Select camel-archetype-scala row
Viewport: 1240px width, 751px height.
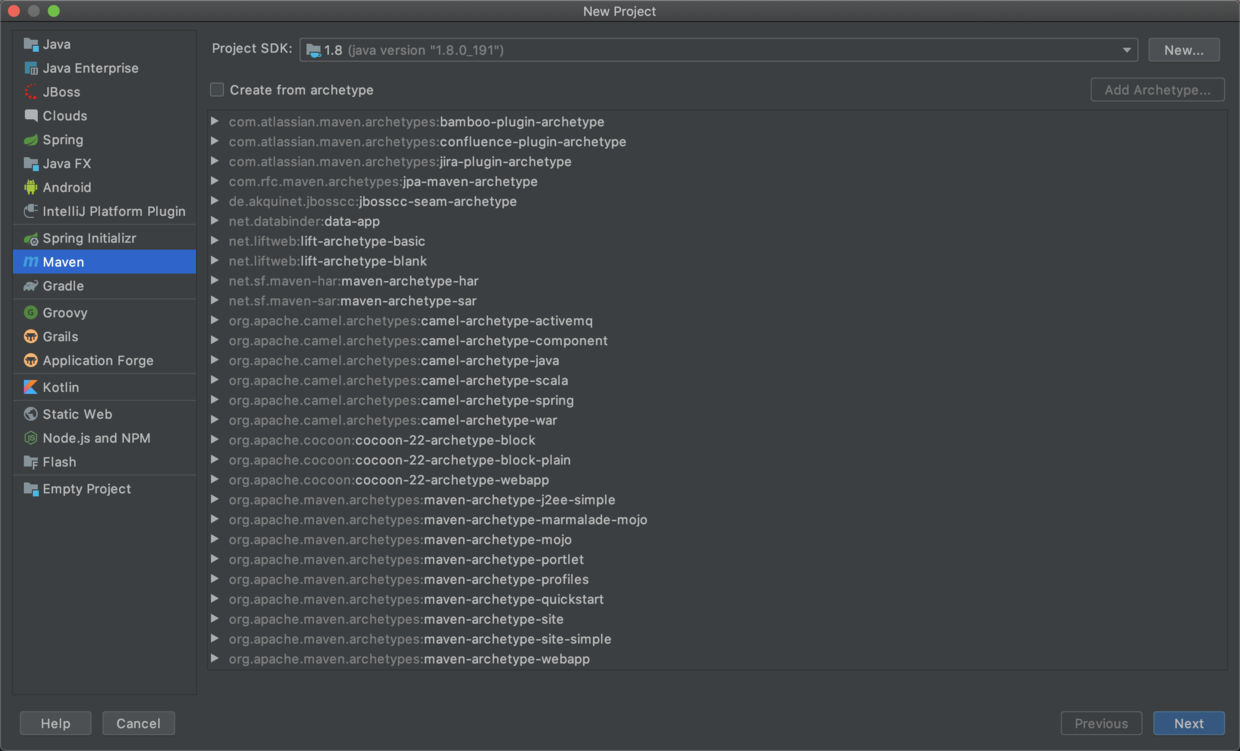click(x=717, y=380)
